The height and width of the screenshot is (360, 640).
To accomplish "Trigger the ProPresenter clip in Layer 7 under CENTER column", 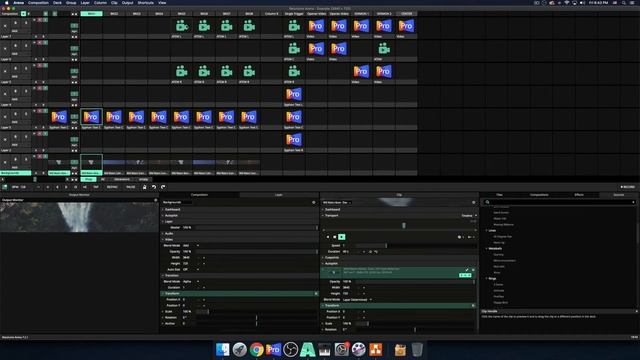I will (406, 26).
